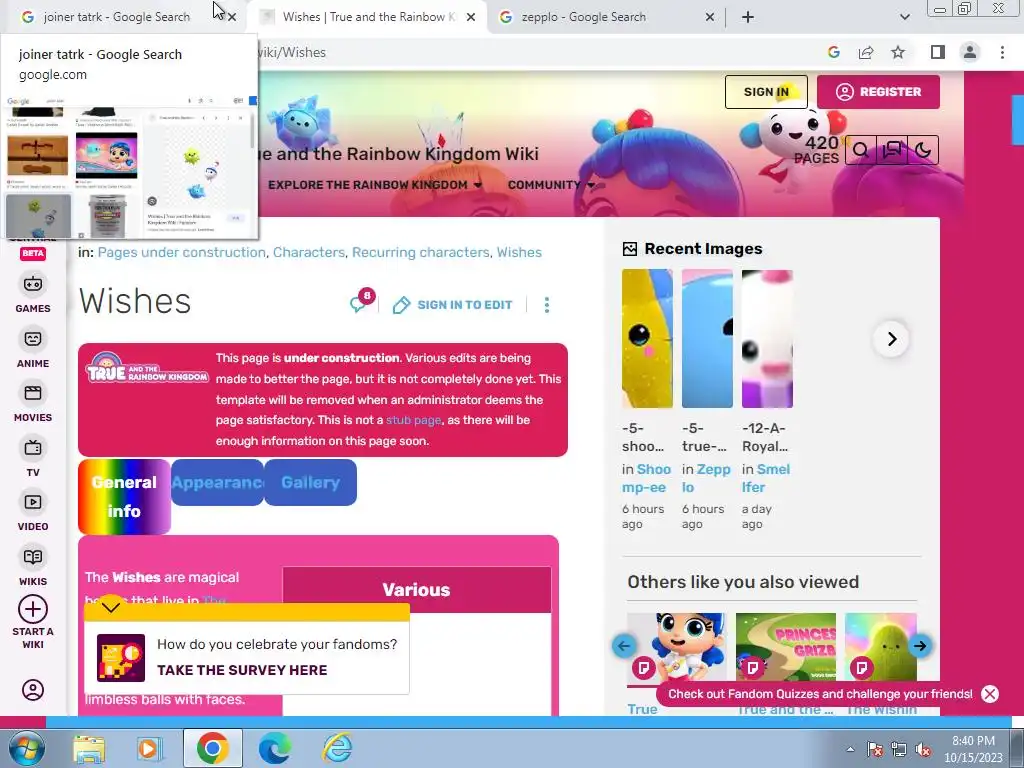Expand the Explore the Rainbow Kingdom menu
1024x768 pixels.
point(375,185)
